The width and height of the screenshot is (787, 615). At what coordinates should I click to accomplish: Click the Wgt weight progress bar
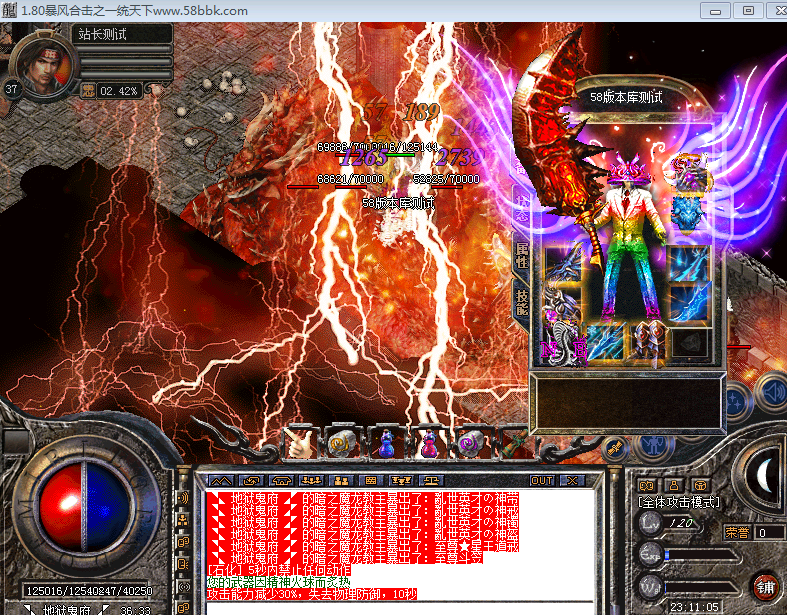[702, 587]
